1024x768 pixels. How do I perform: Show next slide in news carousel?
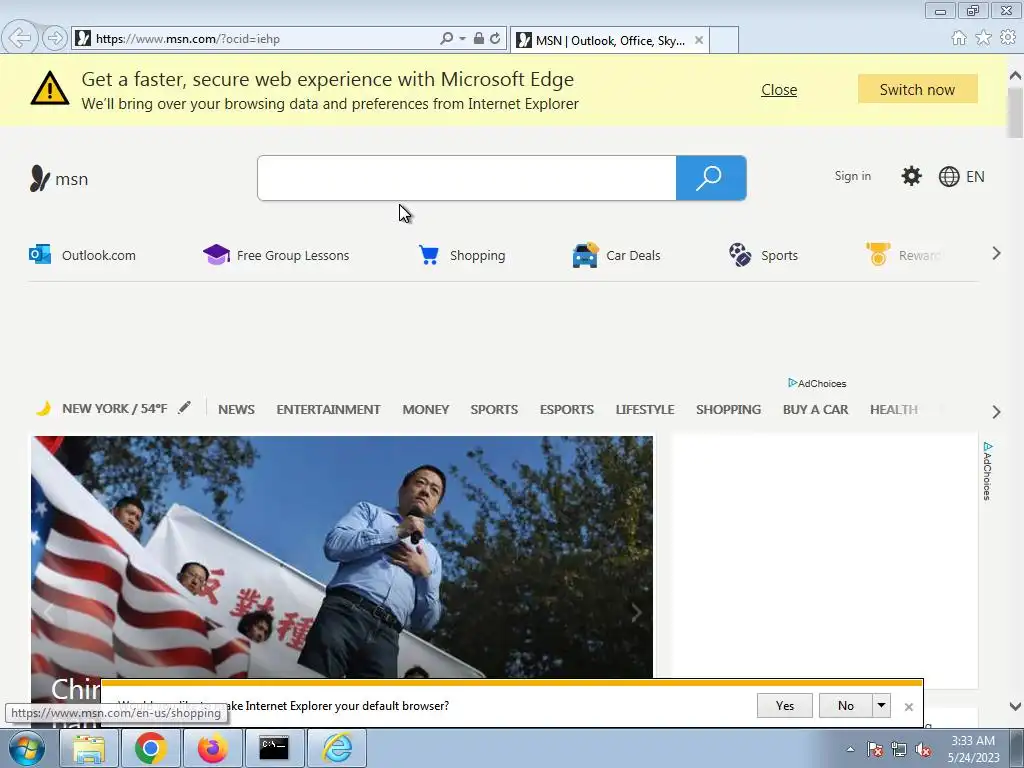[635, 613]
